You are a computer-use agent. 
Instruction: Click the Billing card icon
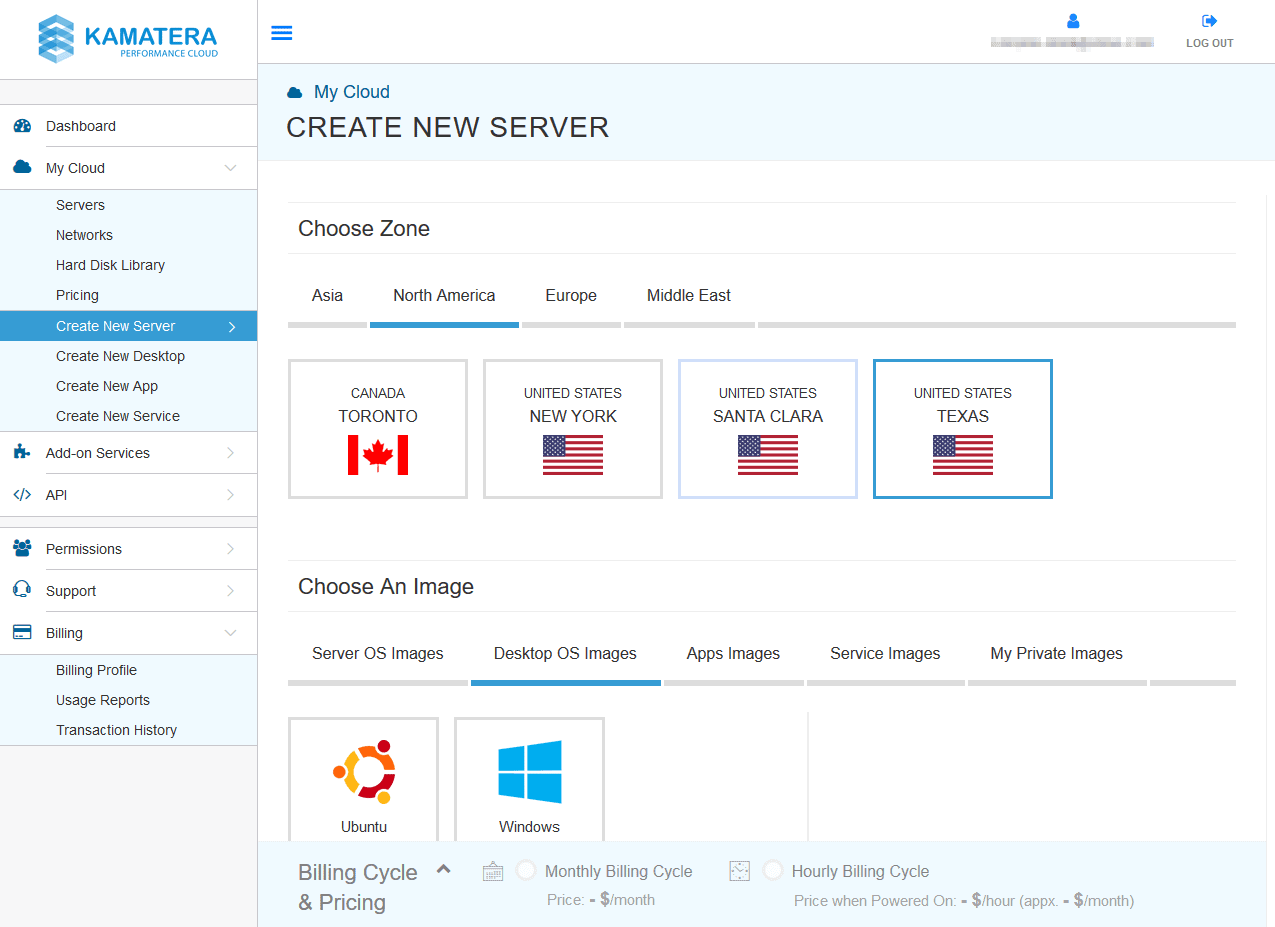click(x=22, y=633)
